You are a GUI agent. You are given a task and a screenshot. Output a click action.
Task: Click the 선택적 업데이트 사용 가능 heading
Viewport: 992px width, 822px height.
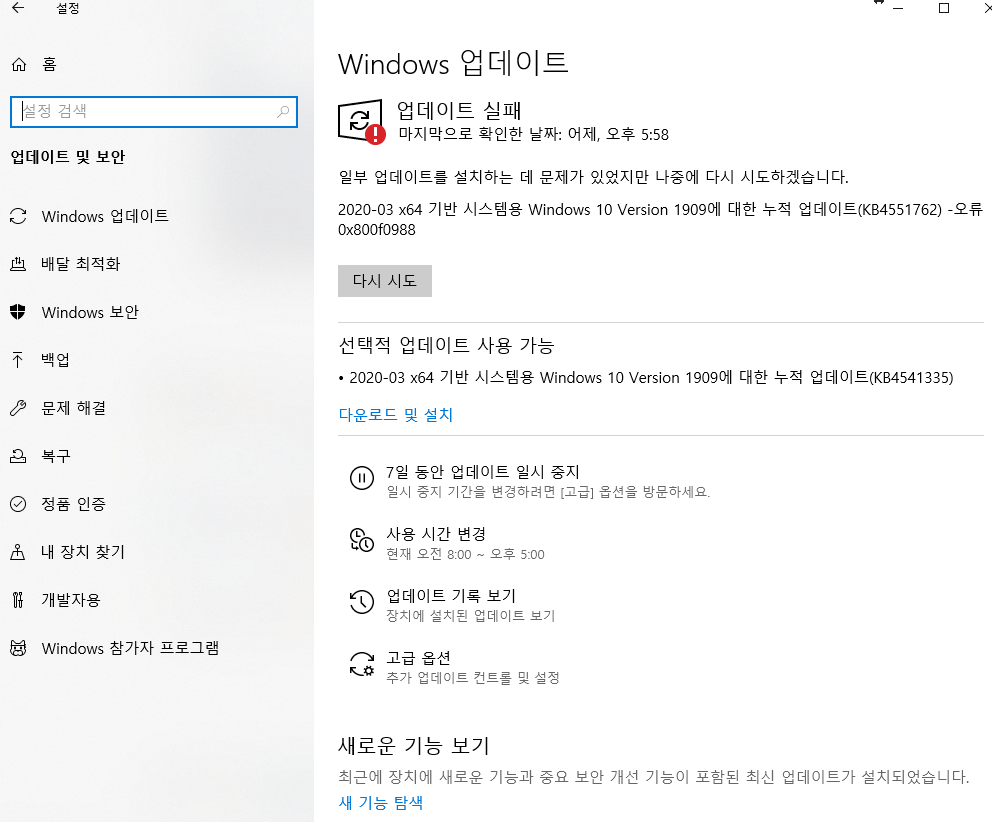pyautogui.click(x=447, y=346)
